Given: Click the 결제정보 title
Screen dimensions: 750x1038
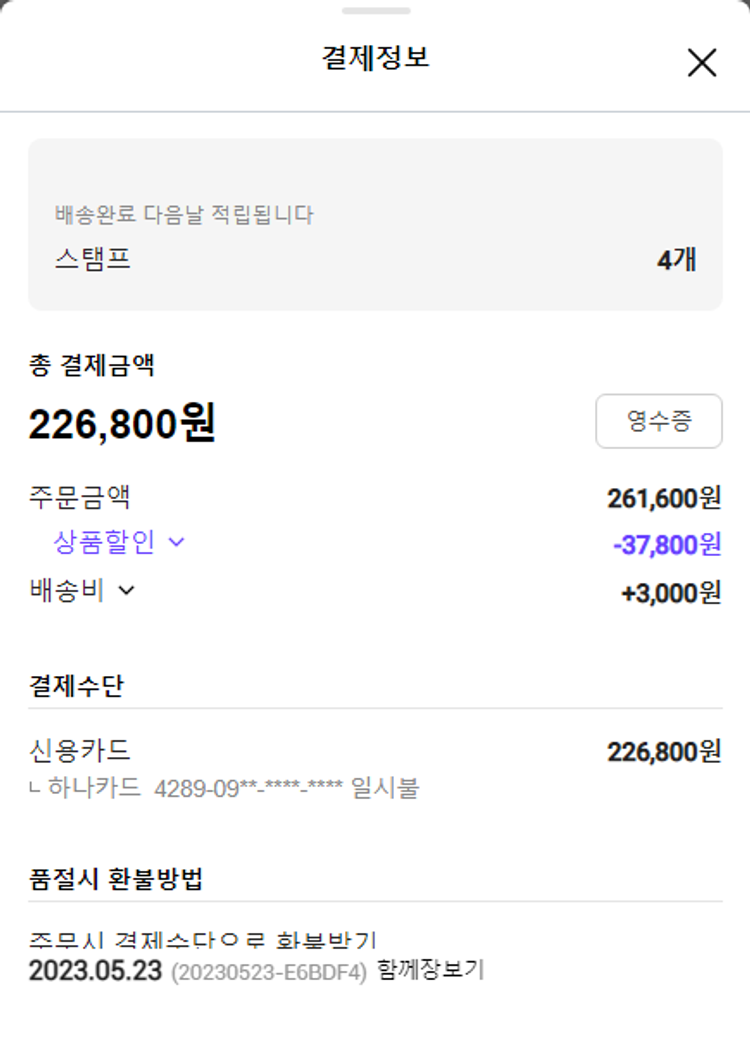Looking at the screenshot, I should click(375, 58).
